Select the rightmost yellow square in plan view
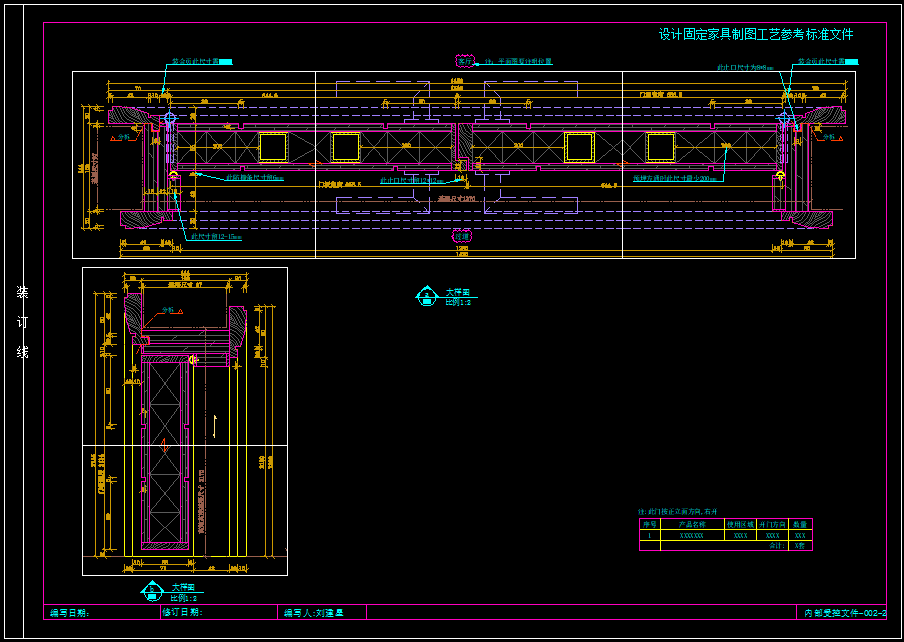 [661, 147]
